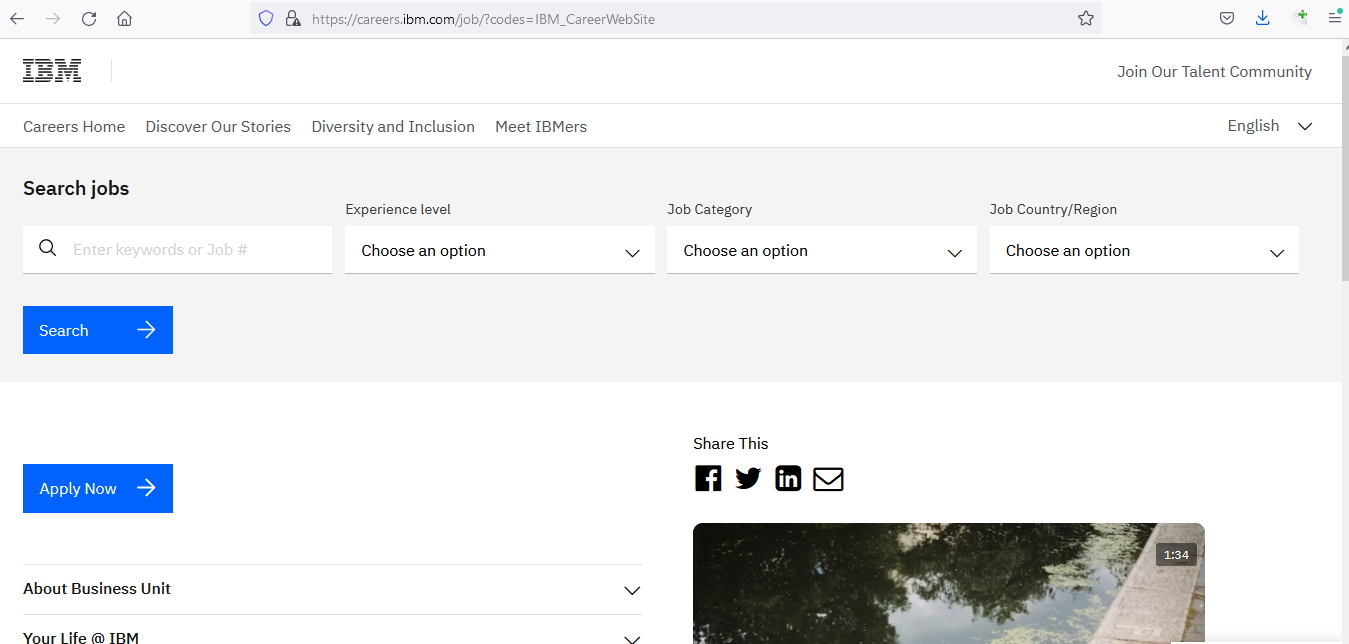Screen dimensions: 1349x644
Task: Open the Job Country/Region dropdown
Action: [1144, 250]
